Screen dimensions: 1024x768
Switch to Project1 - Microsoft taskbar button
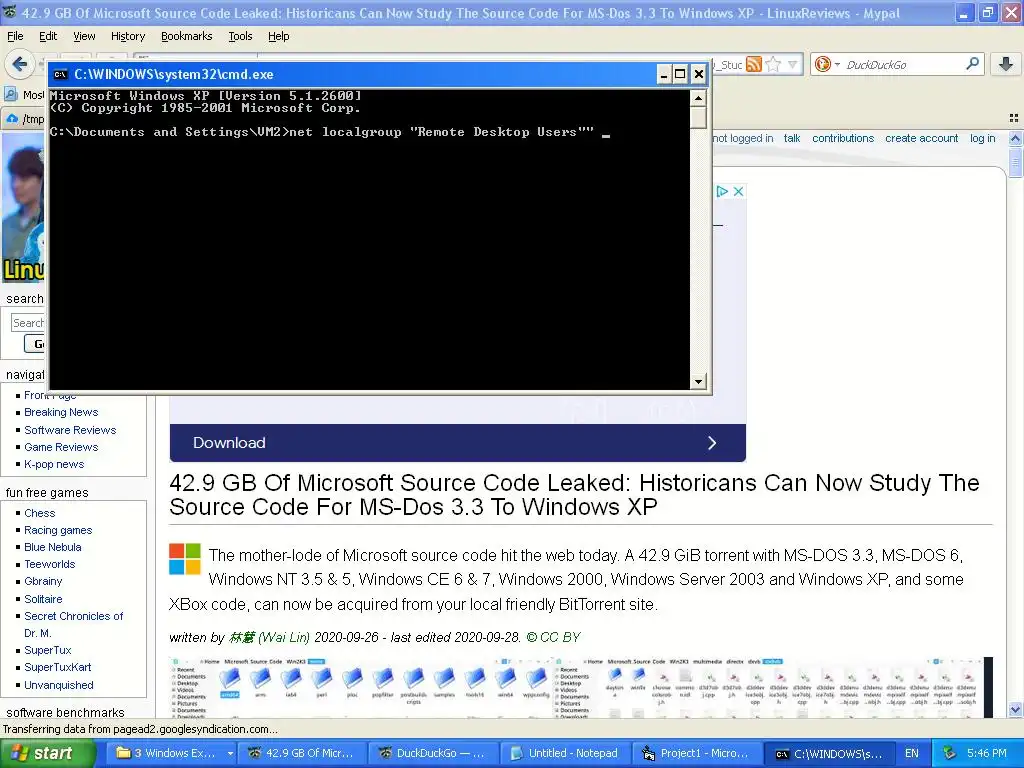coord(697,753)
